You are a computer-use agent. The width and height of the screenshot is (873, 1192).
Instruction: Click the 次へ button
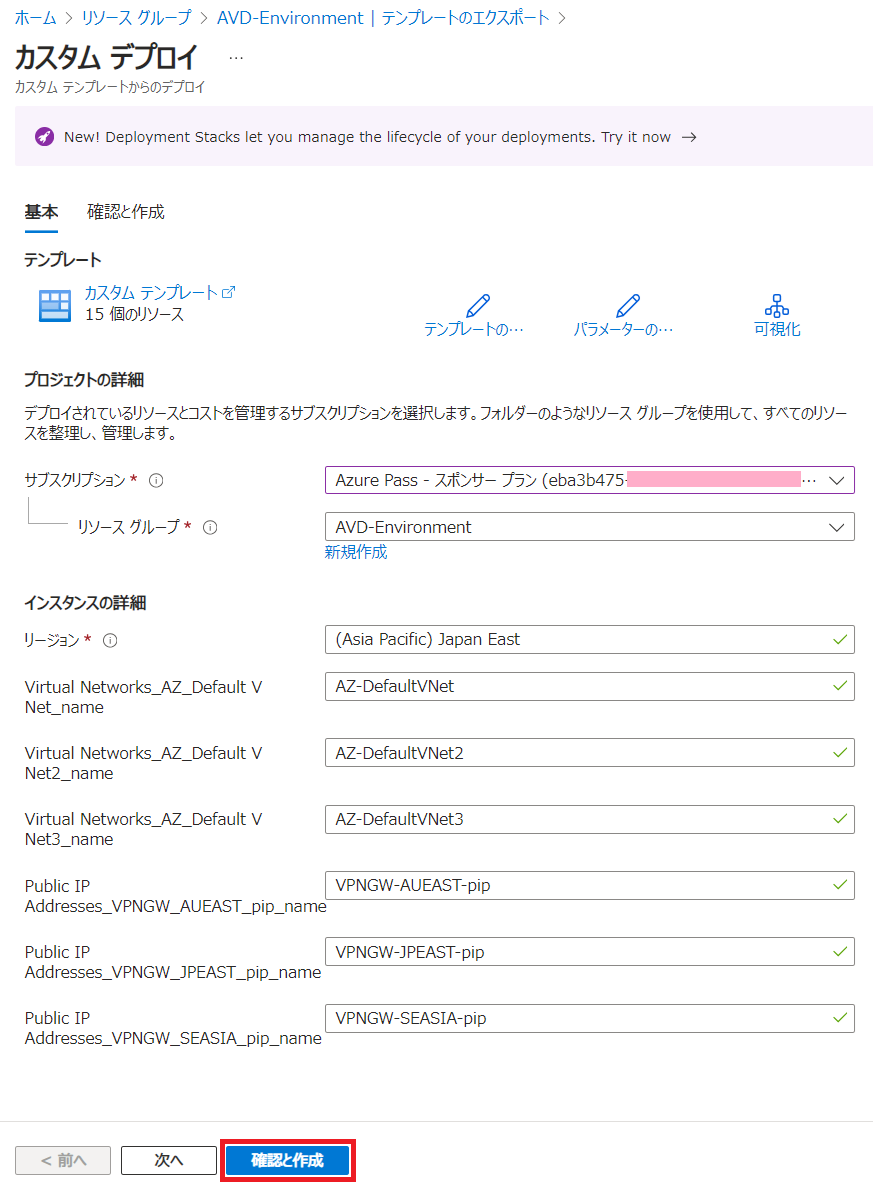[169, 1160]
